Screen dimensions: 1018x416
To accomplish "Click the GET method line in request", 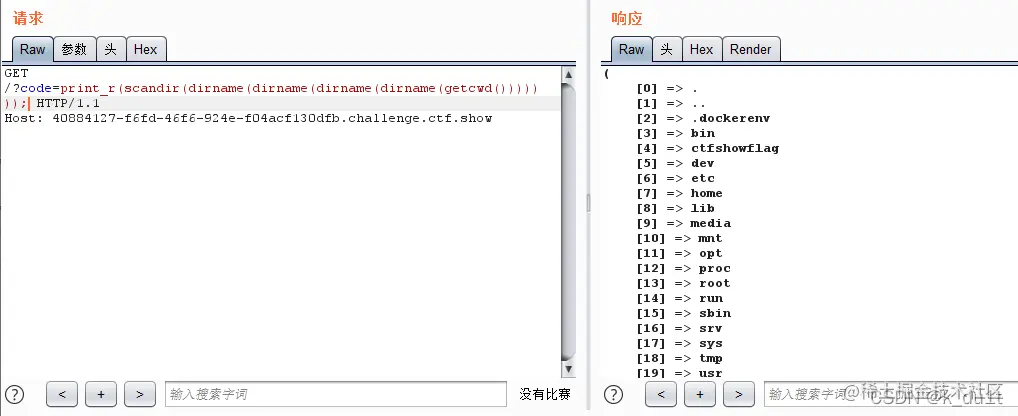I will pos(16,73).
